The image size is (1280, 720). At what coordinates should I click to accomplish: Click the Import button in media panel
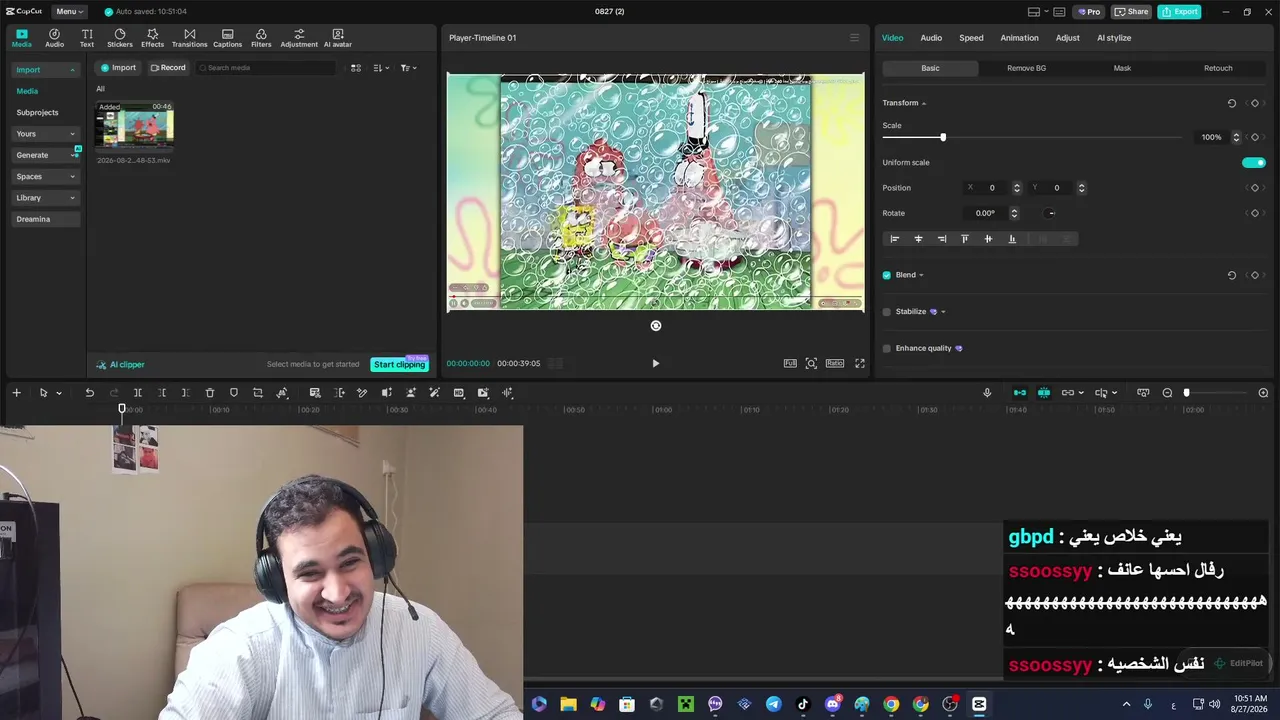[118, 68]
